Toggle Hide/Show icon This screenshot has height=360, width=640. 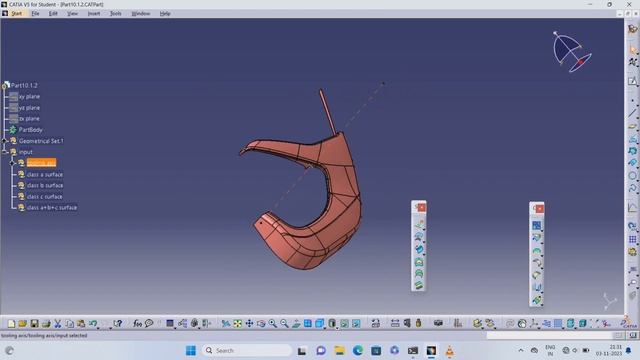pos(344,324)
